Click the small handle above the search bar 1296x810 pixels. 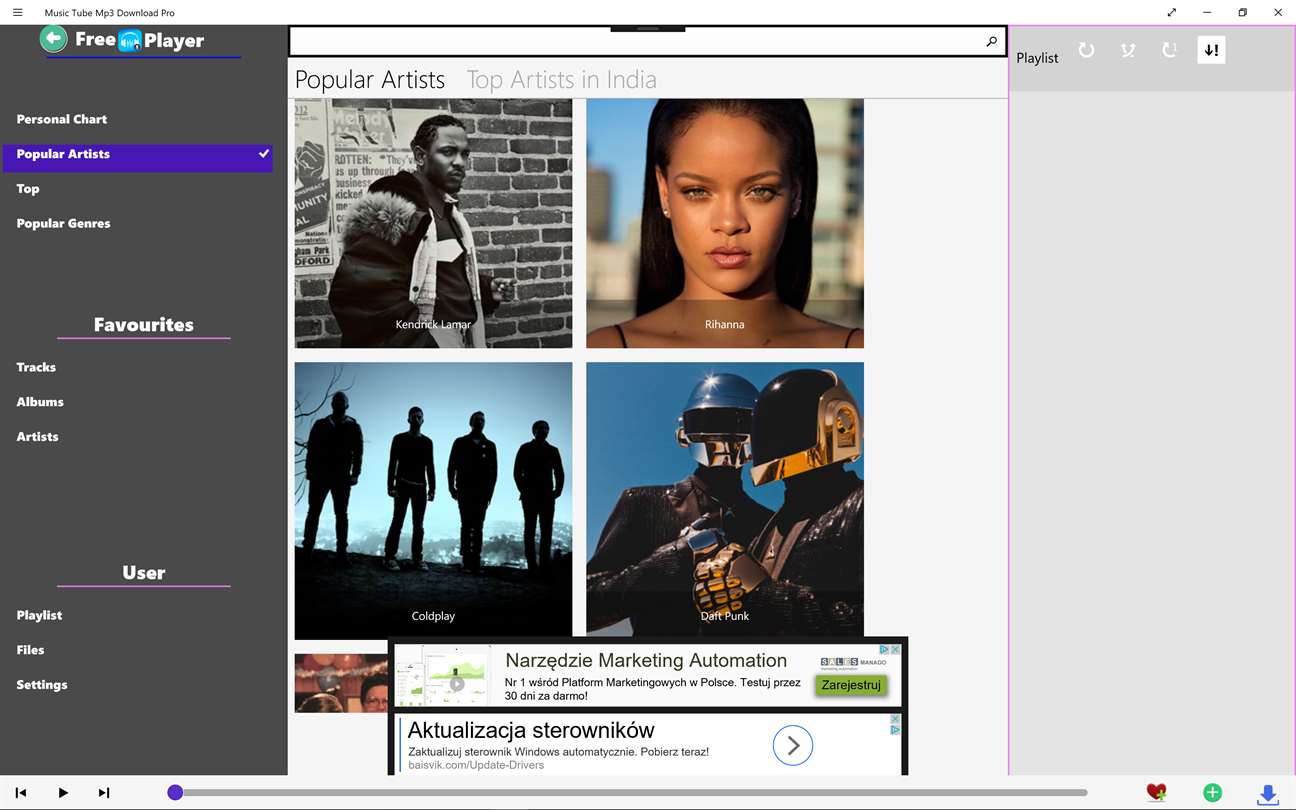[x=648, y=29]
